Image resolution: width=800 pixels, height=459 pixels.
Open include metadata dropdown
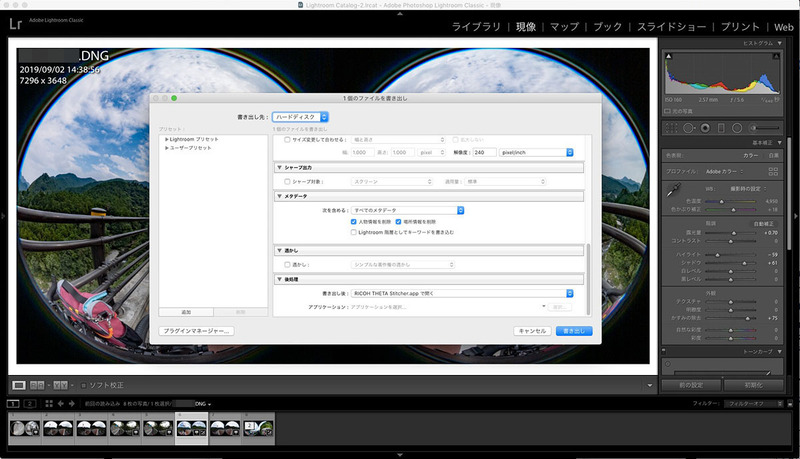pyautogui.click(x=408, y=210)
